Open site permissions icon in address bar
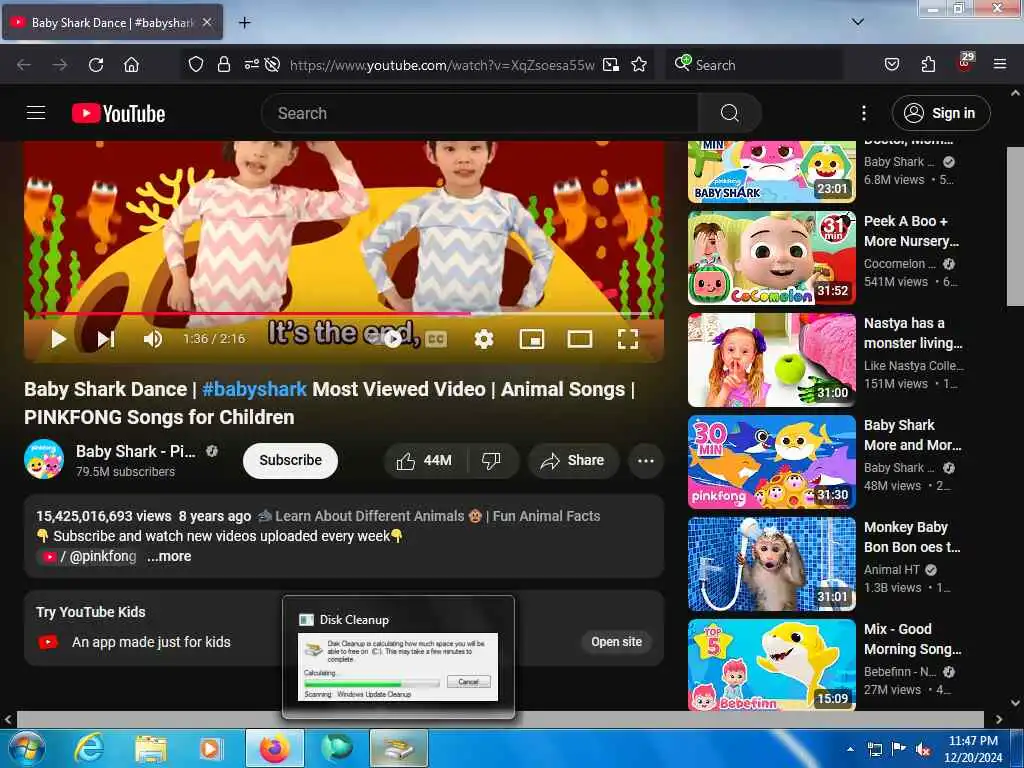Screen dimensions: 1024x768 [251, 64]
